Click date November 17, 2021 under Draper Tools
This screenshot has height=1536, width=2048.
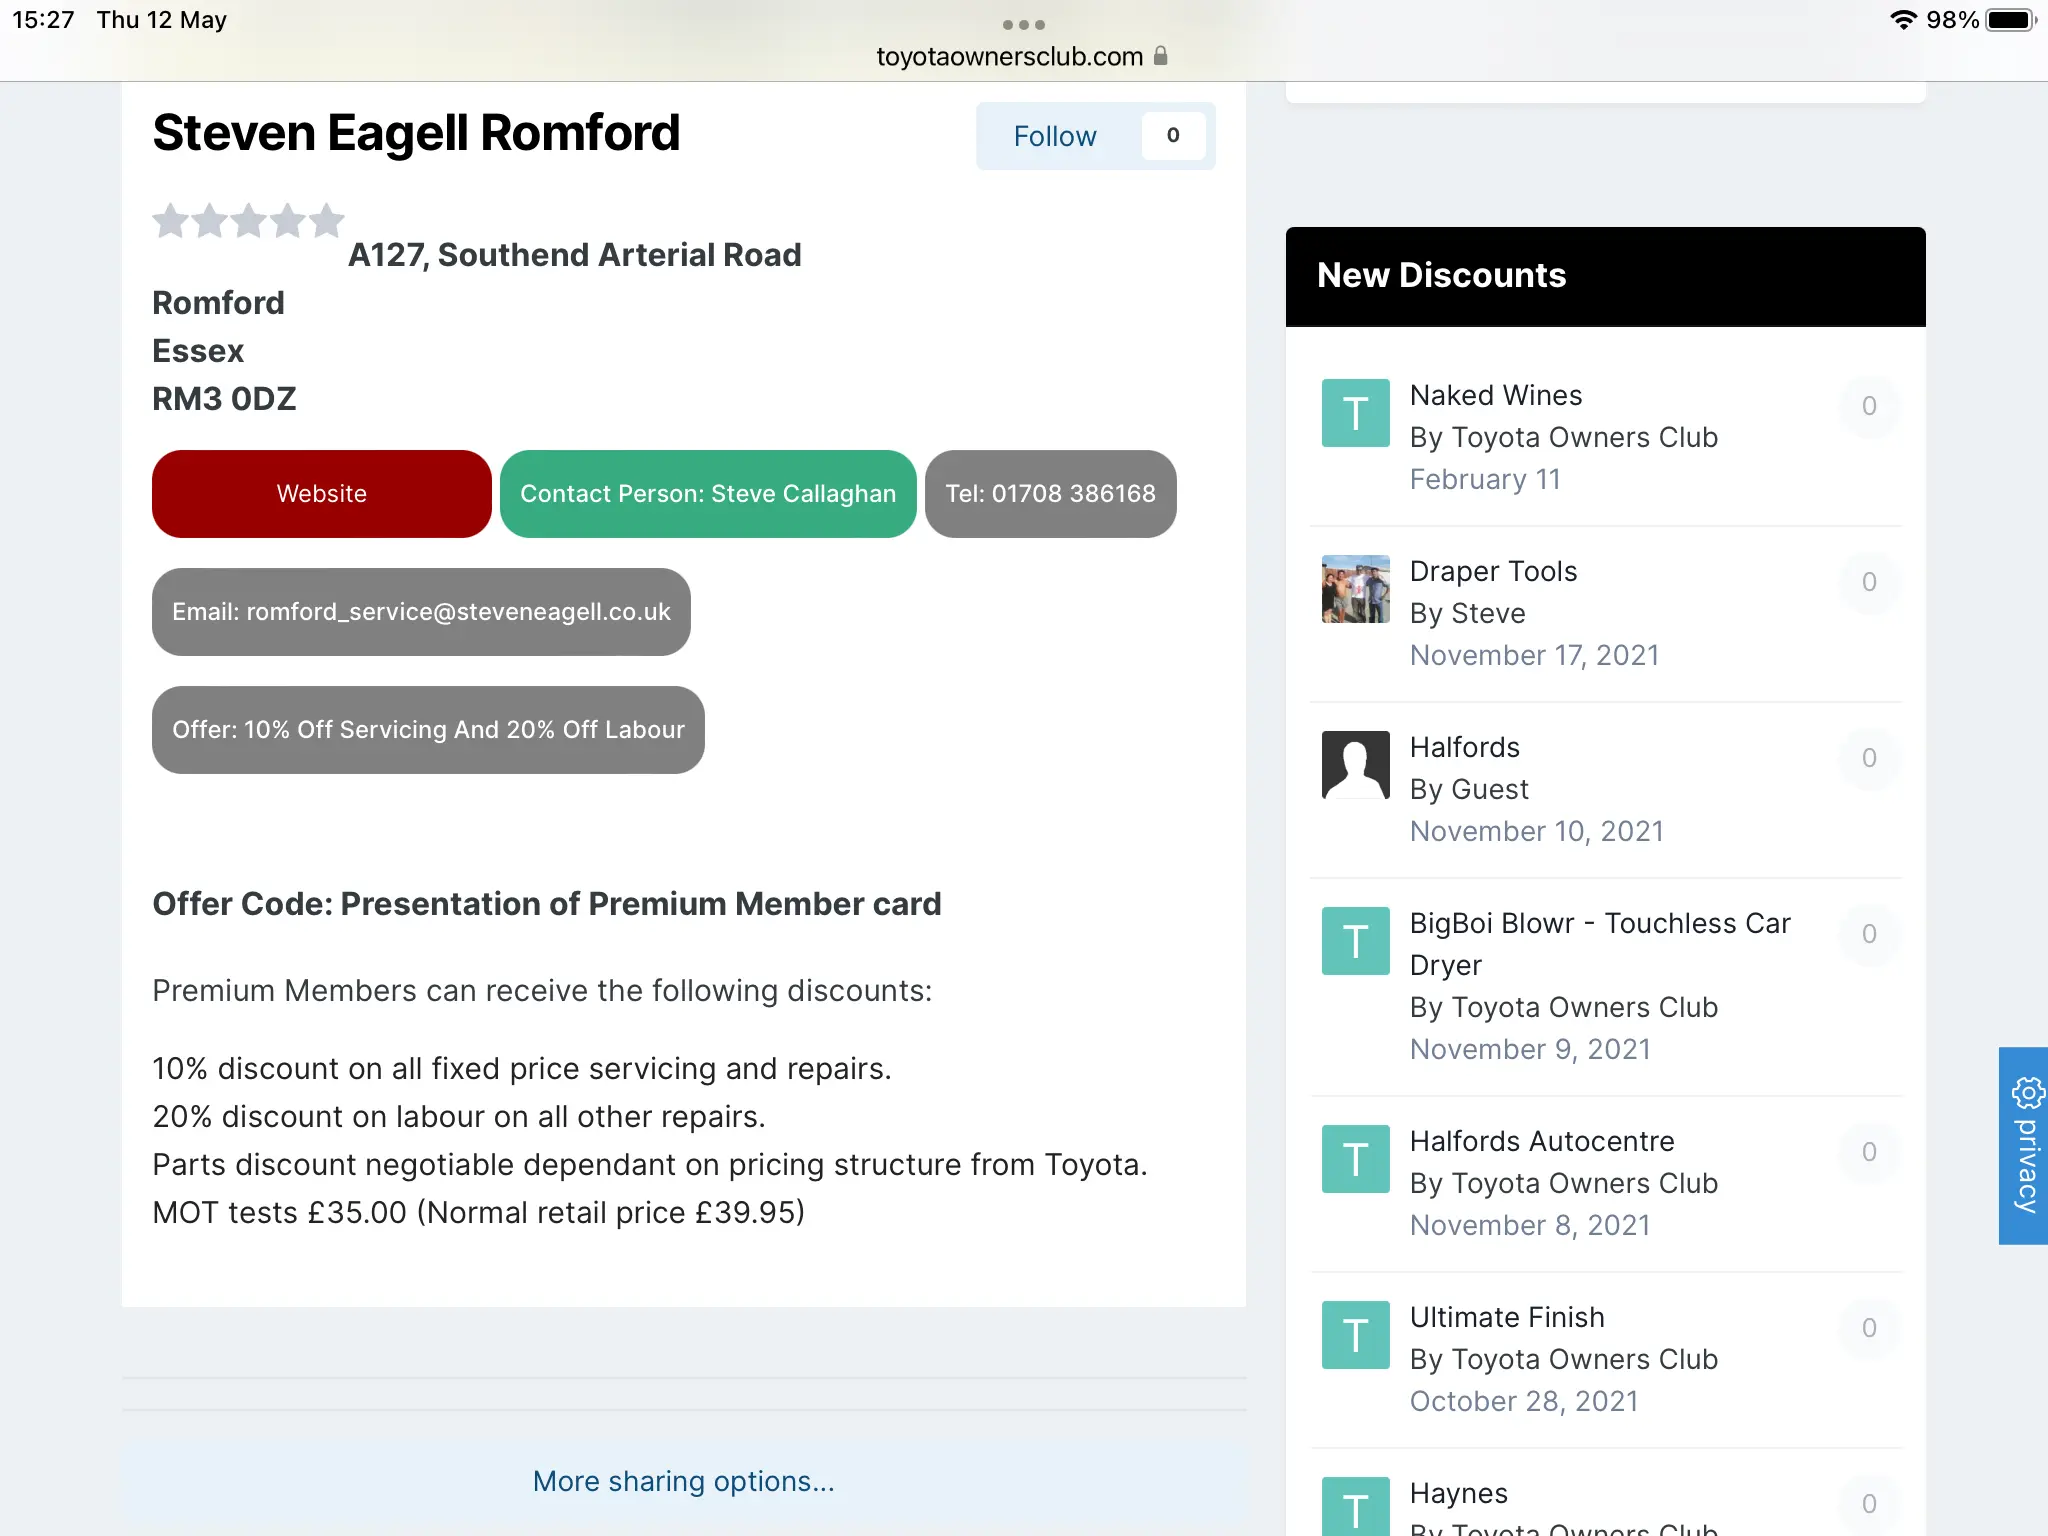coord(1534,655)
